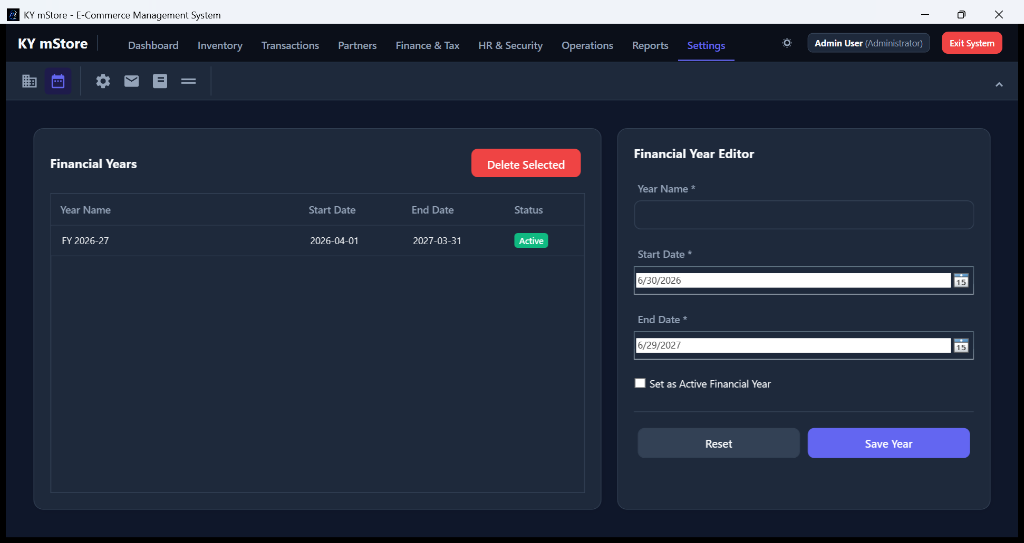Screen dimensions: 1024x543
Task: Click the Start Date field showing 6/30/2026
Action: click(793, 280)
